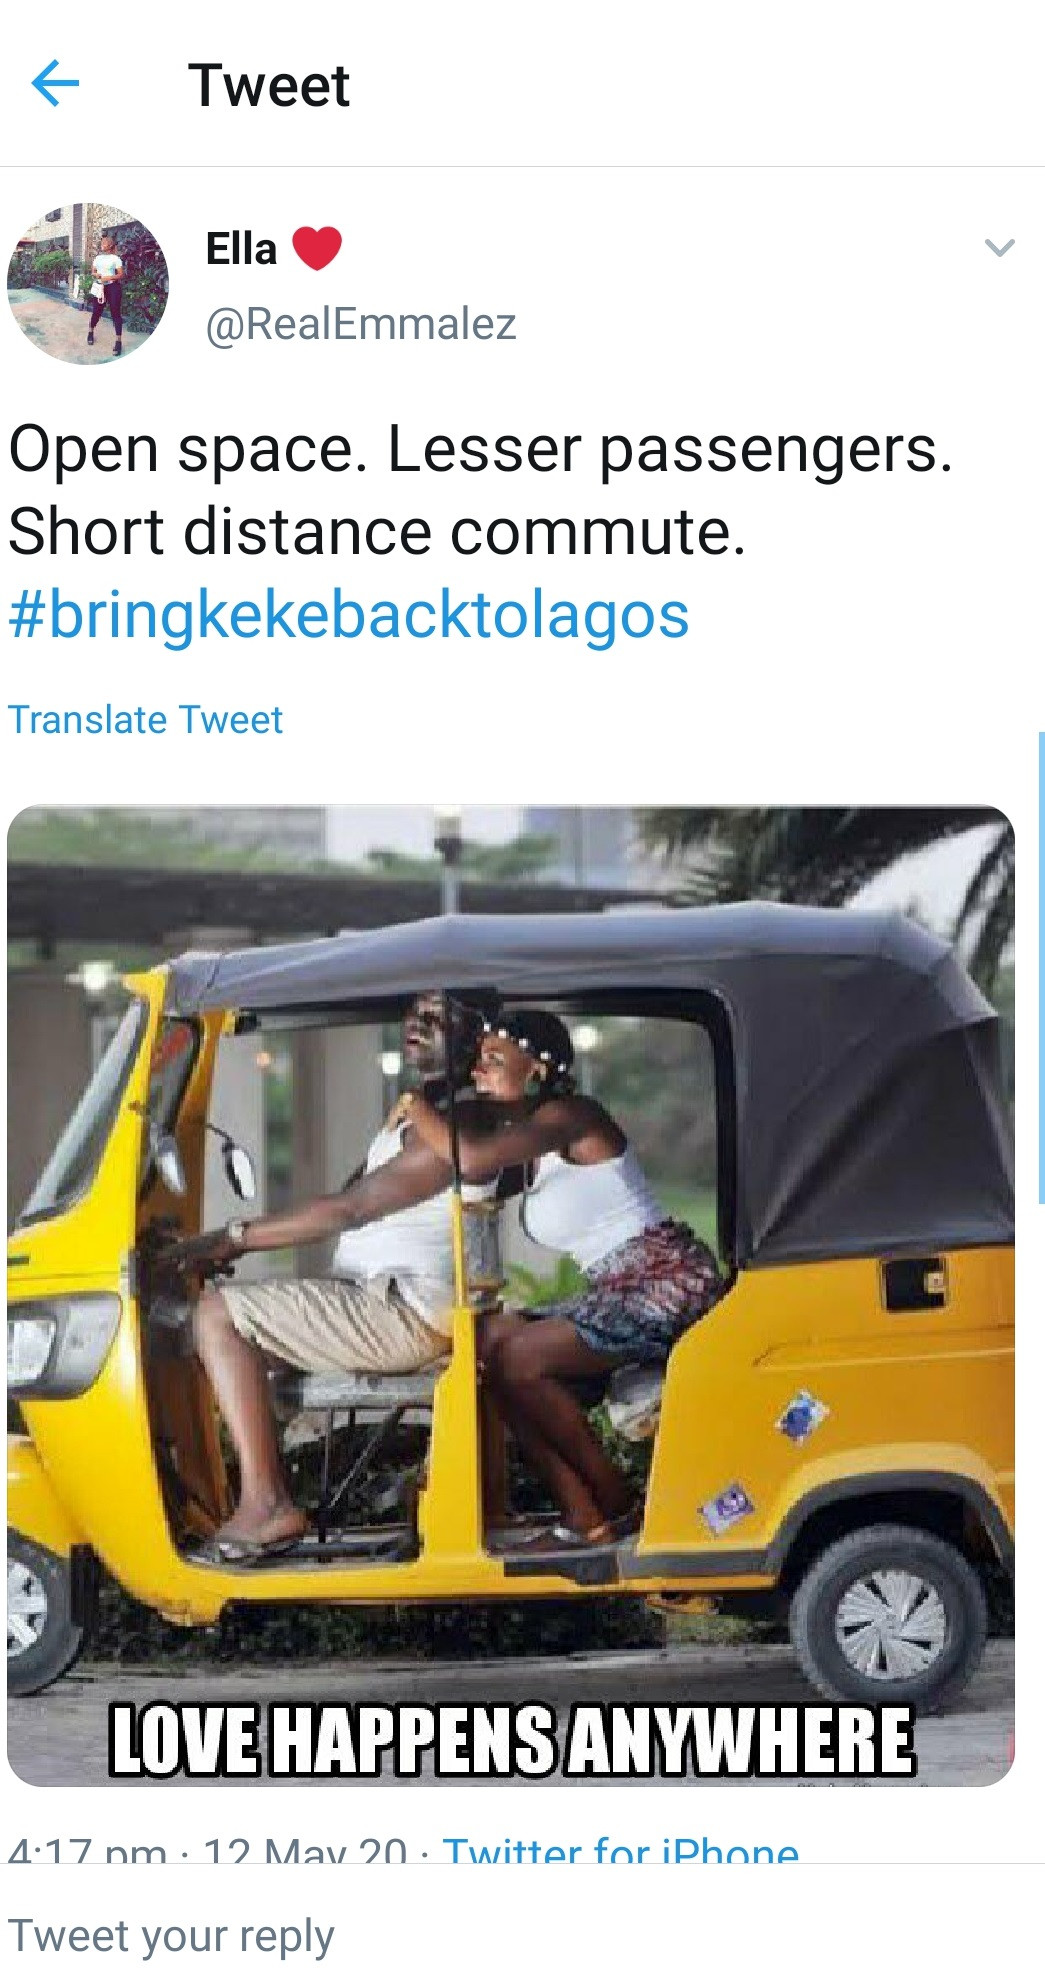Open the keke tricycle meme image
The height and width of the screenshot is (1981, 1045).
[511, 1296]
